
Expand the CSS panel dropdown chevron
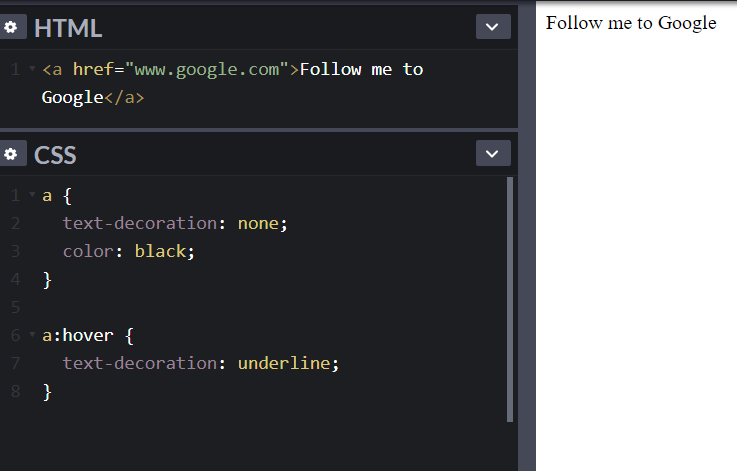(493, 153)
